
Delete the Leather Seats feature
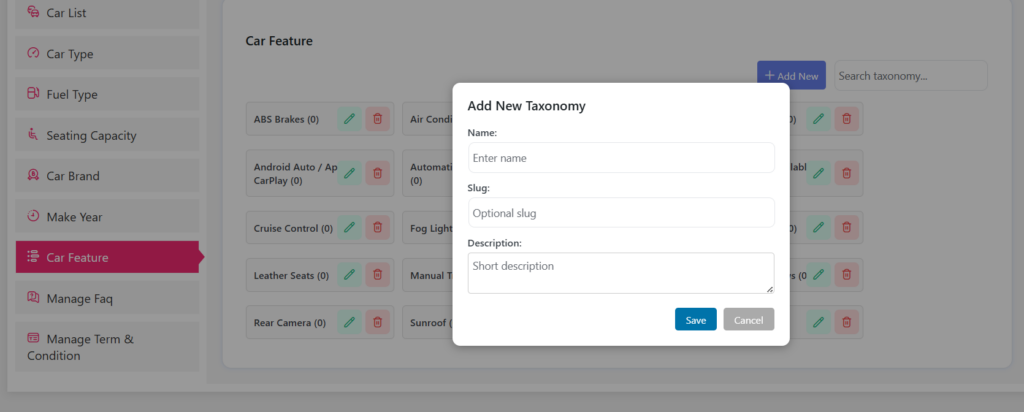pyautogui.click(x=377, y=274)
